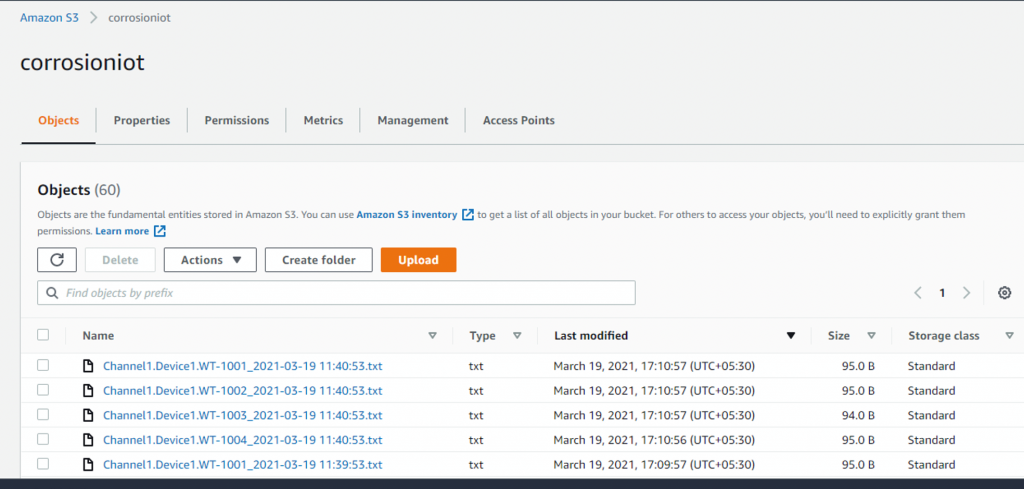Click the Create folder button
1024x489 pixels.
pyautogui.click(x=319, y=260)
